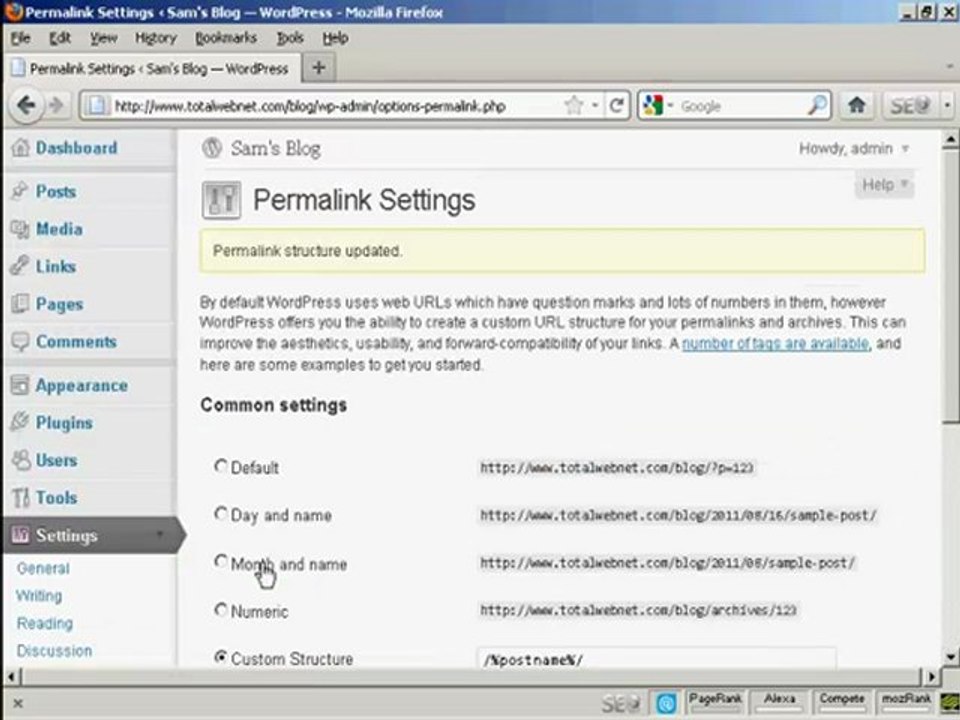This screenshot has height=720, width=960.
Task: Open the Bookmarks menu
Action: [226, 38]
